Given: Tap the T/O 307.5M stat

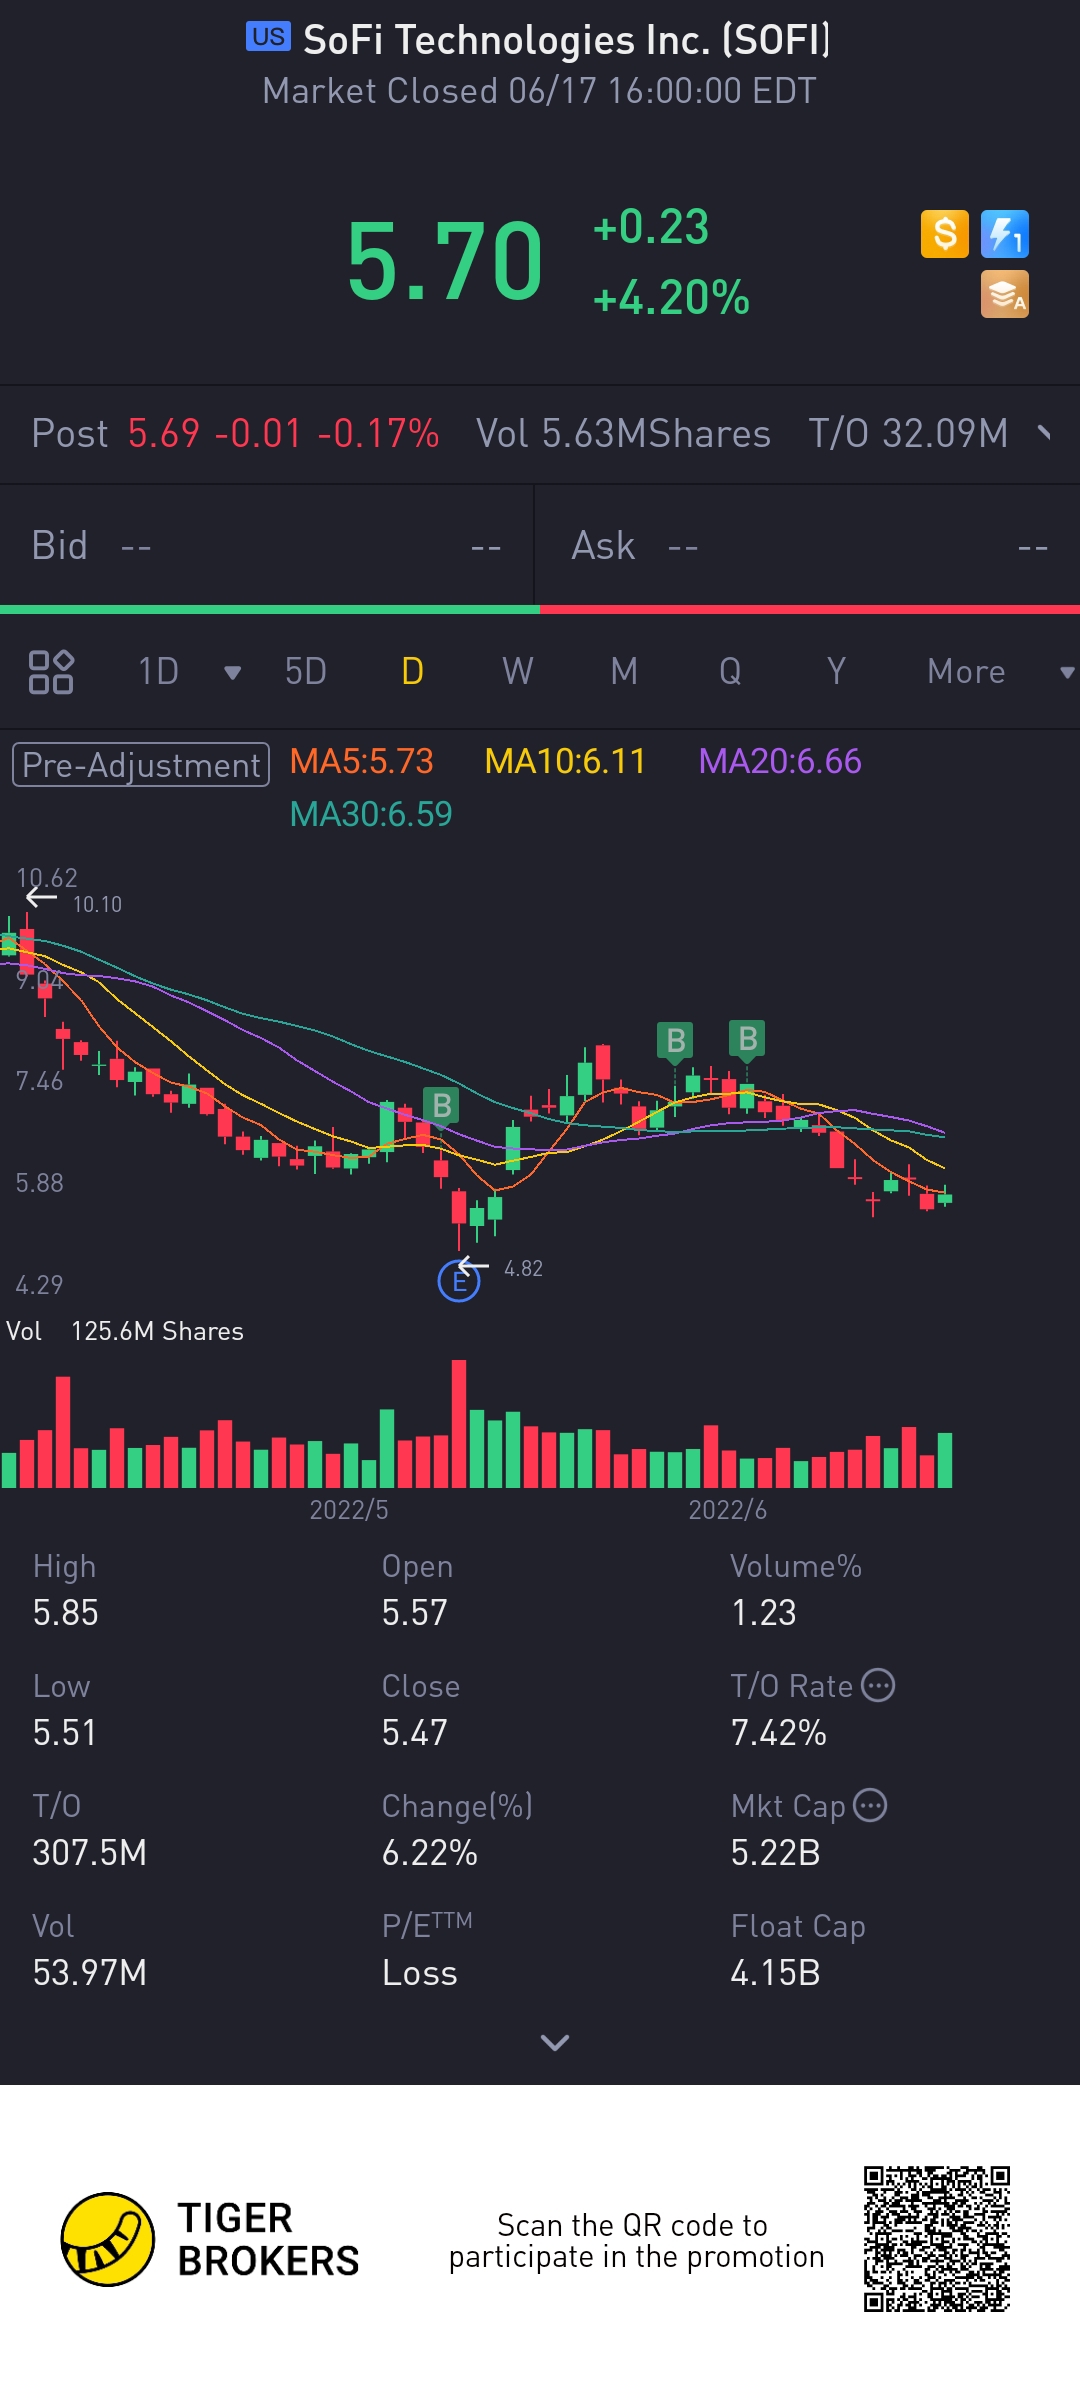Looking at the screenshot, I should [90, 1830].
